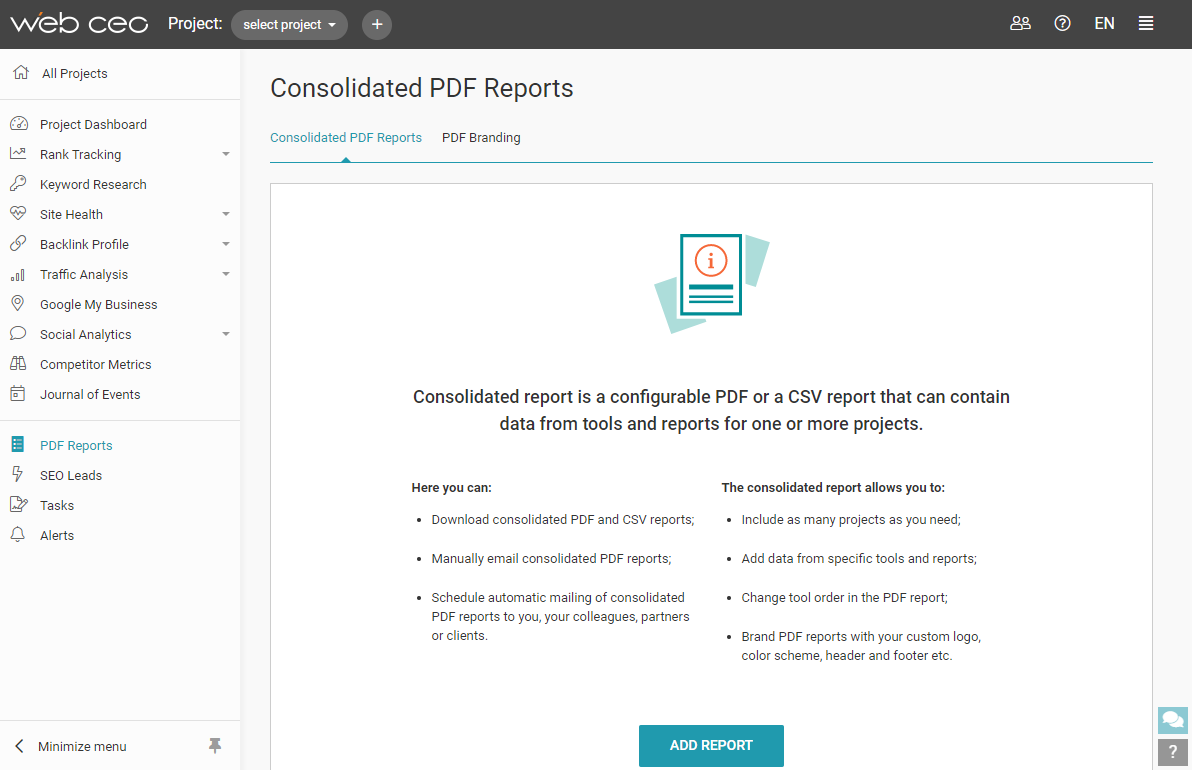
Task: Click Minimize menu label
Action: coord(82,746)
